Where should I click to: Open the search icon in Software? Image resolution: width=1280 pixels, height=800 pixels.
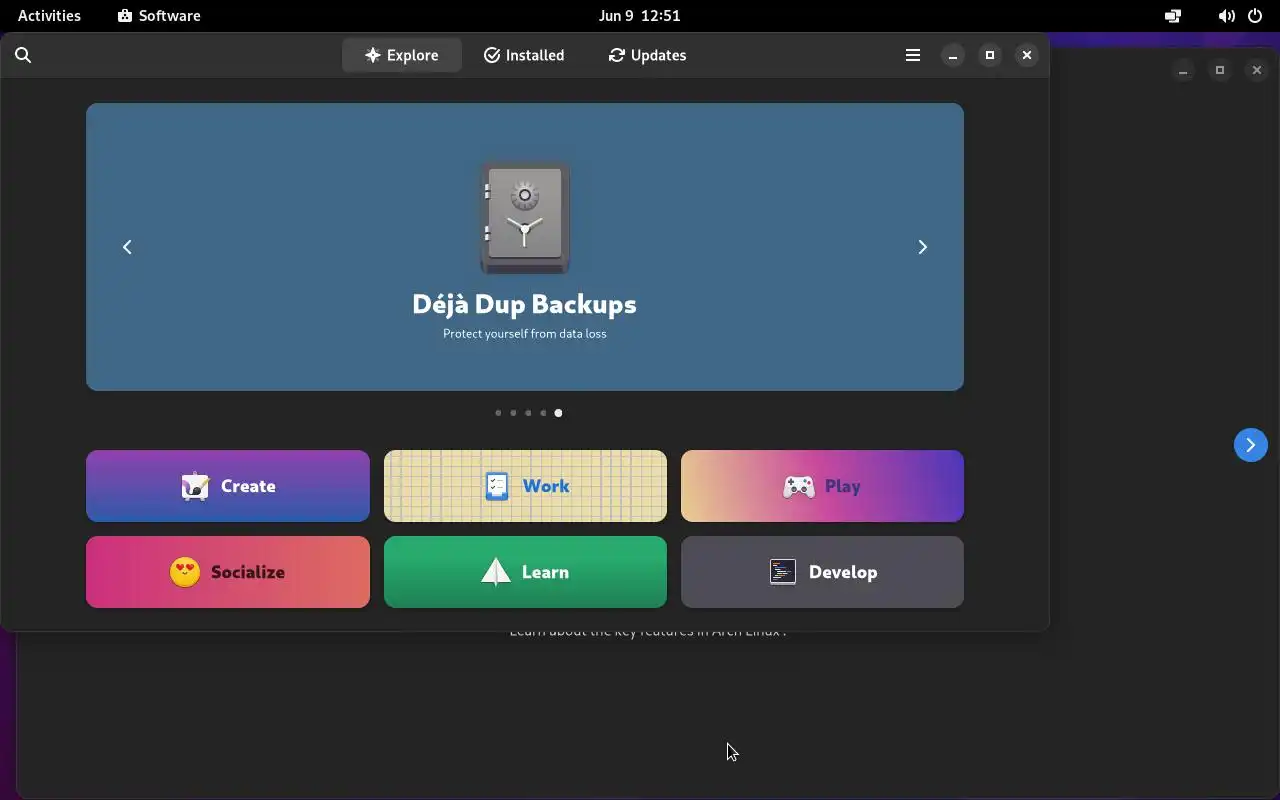tap(23, 55)
